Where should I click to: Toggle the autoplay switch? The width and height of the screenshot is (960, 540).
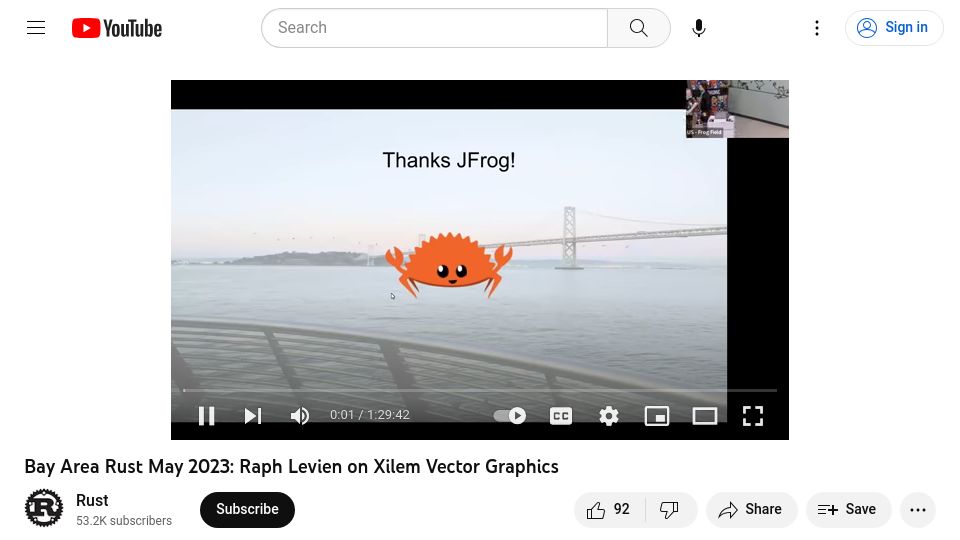[509, 416]
